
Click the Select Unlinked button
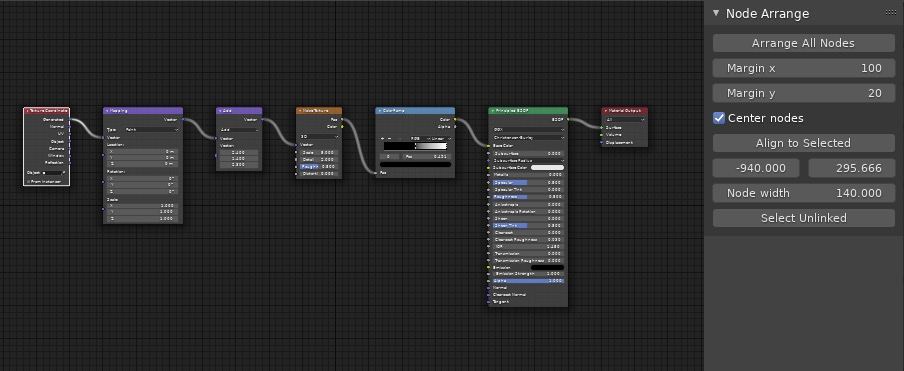click(803, 218)
